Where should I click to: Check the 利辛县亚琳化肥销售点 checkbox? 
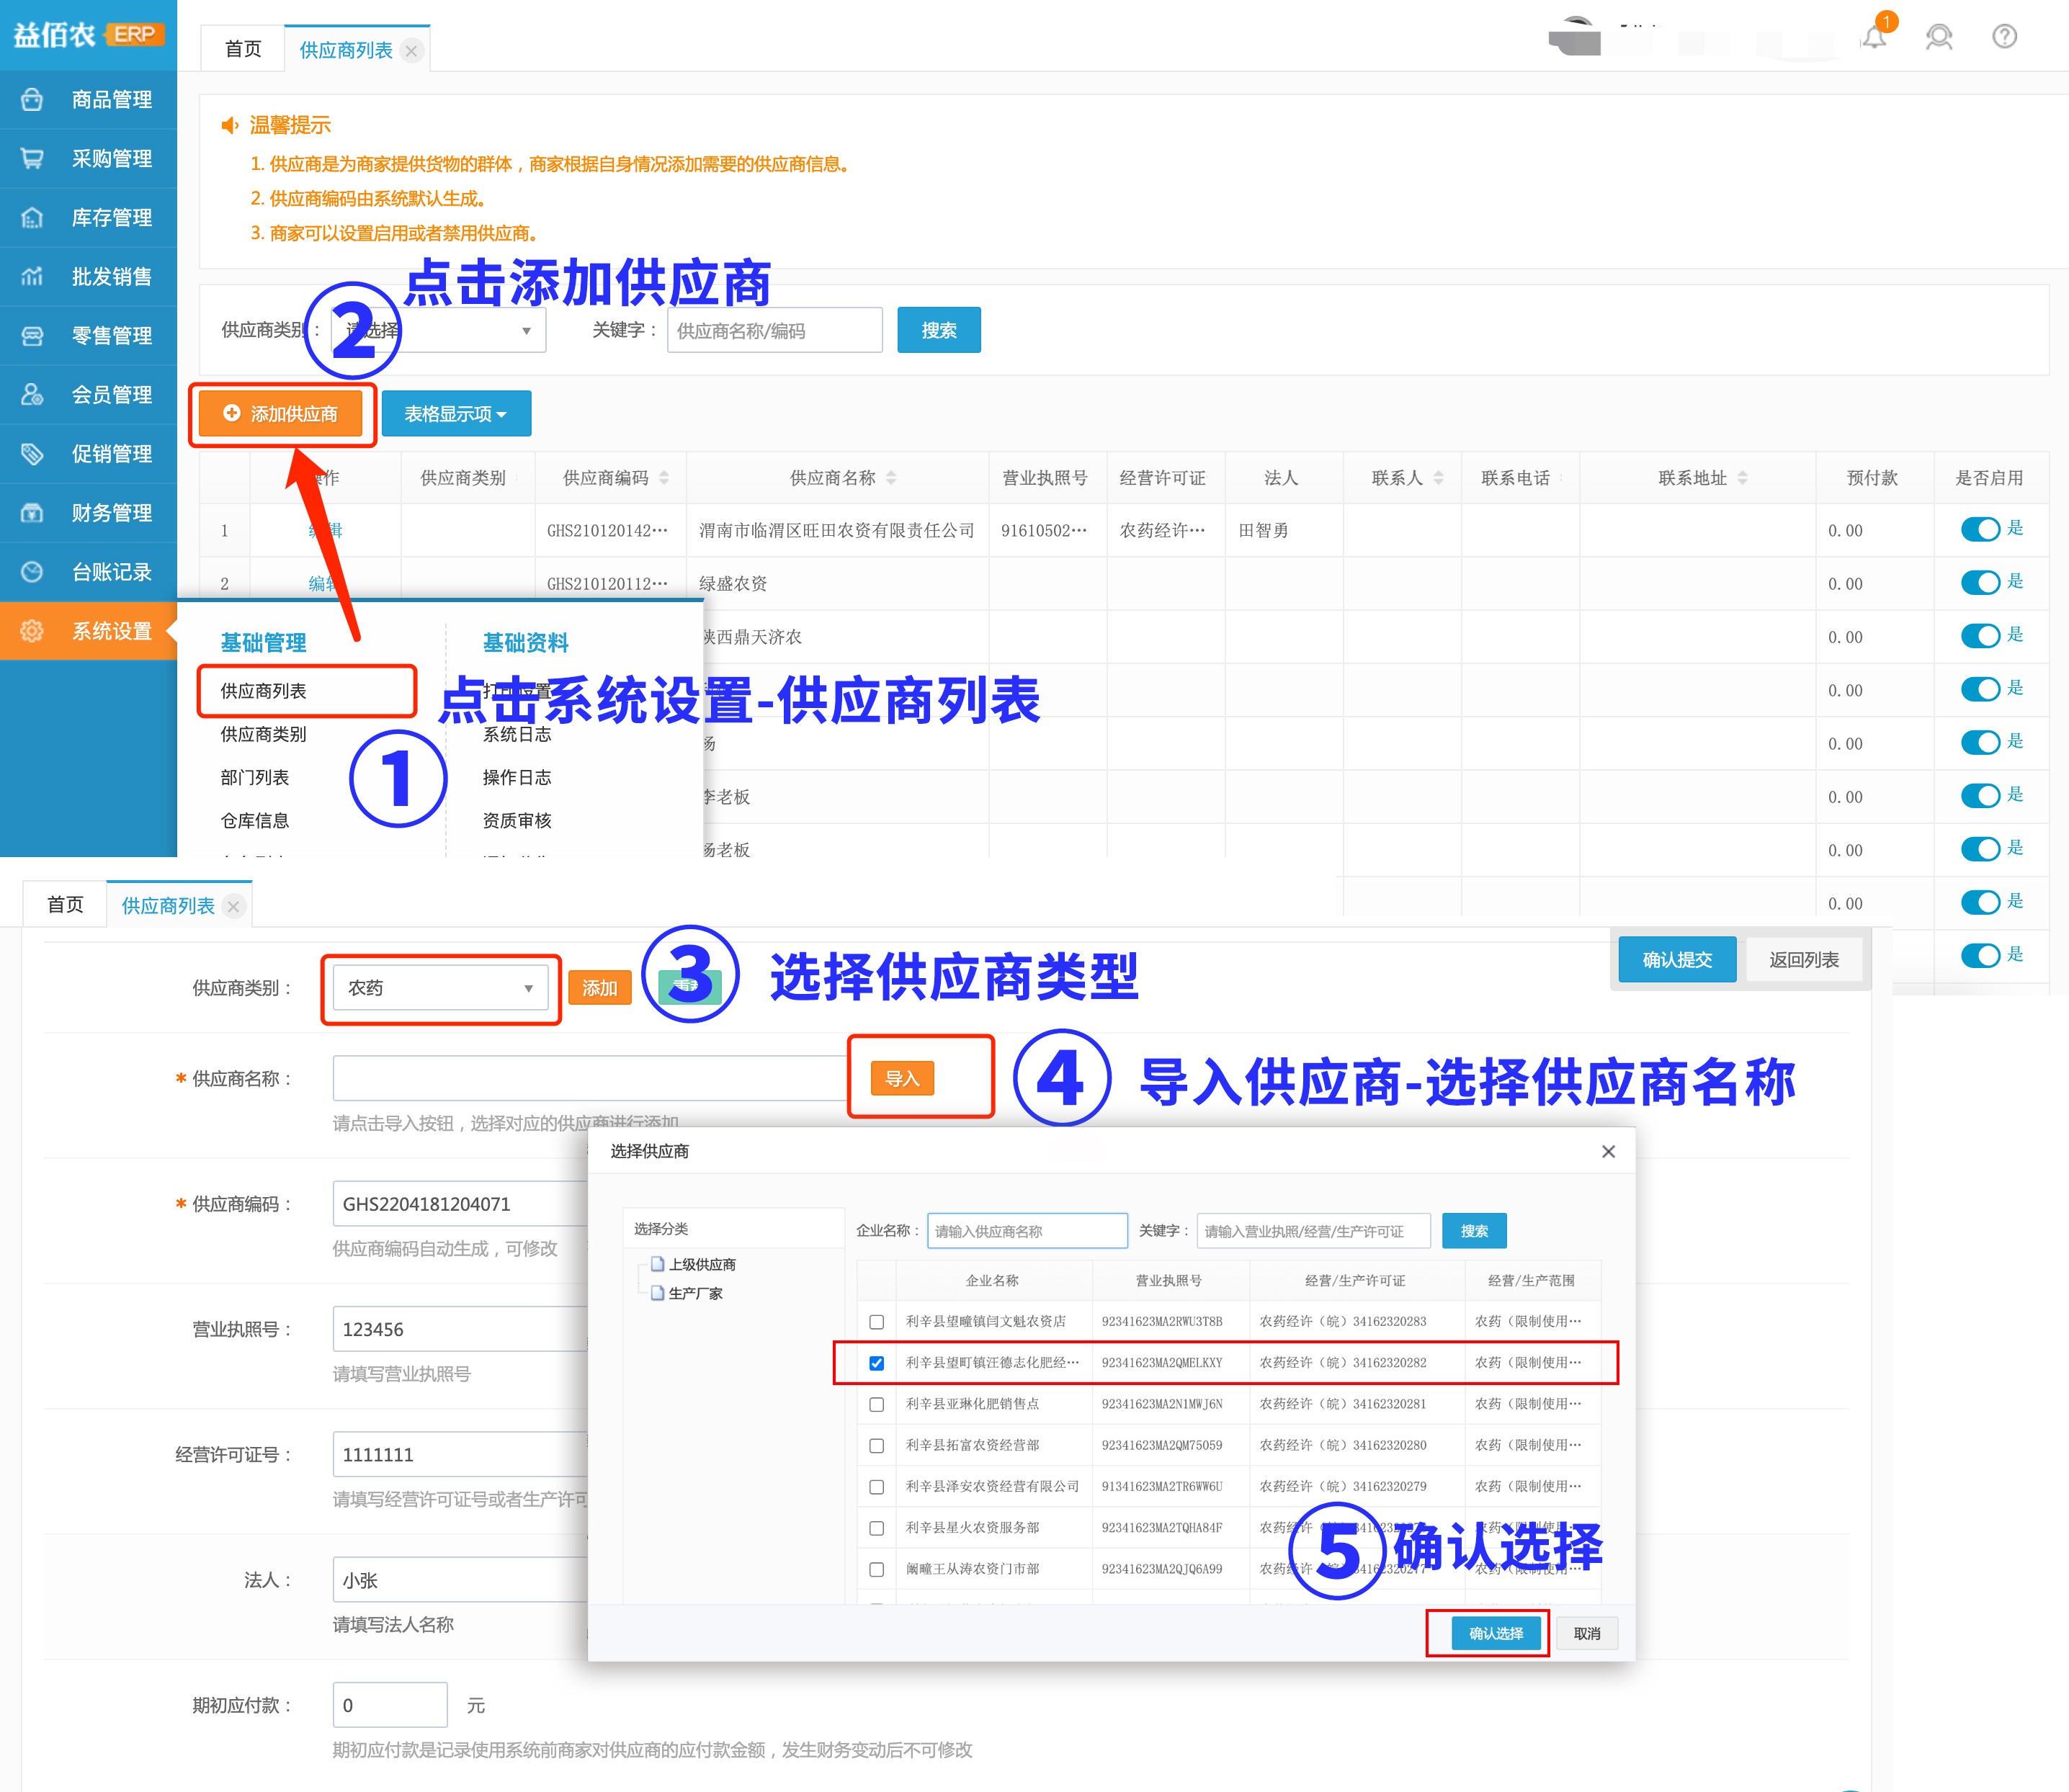click(877, 1404)
